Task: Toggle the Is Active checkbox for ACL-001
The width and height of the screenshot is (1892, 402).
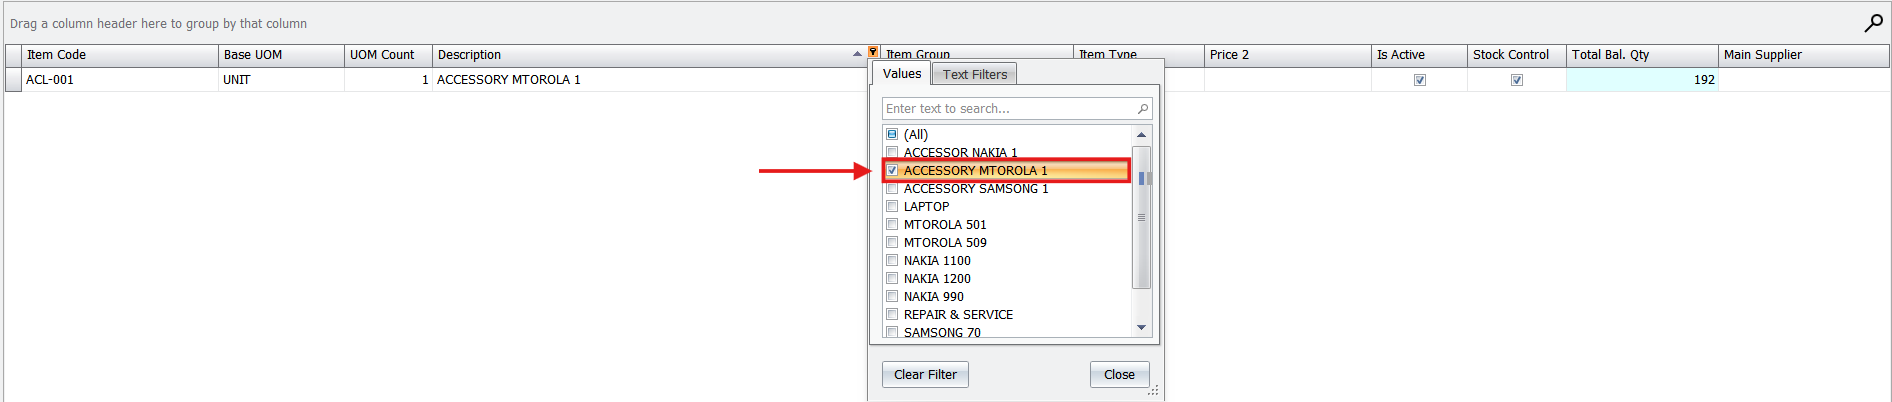Action: pyautogui.click(x=1419, y=80)
